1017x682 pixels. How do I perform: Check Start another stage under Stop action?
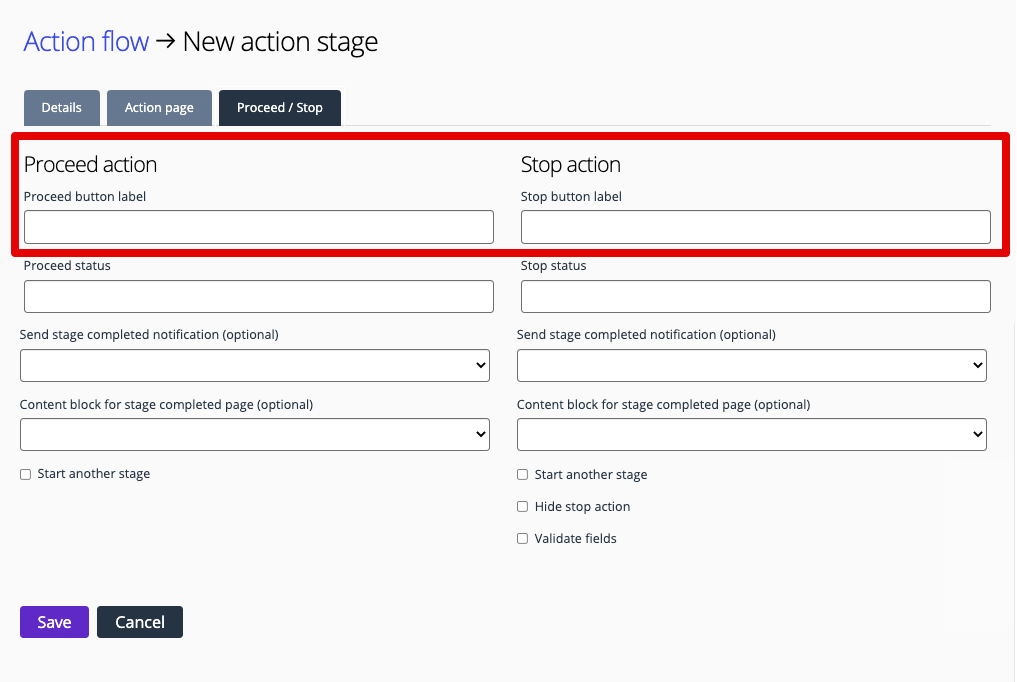pos(522,474)
